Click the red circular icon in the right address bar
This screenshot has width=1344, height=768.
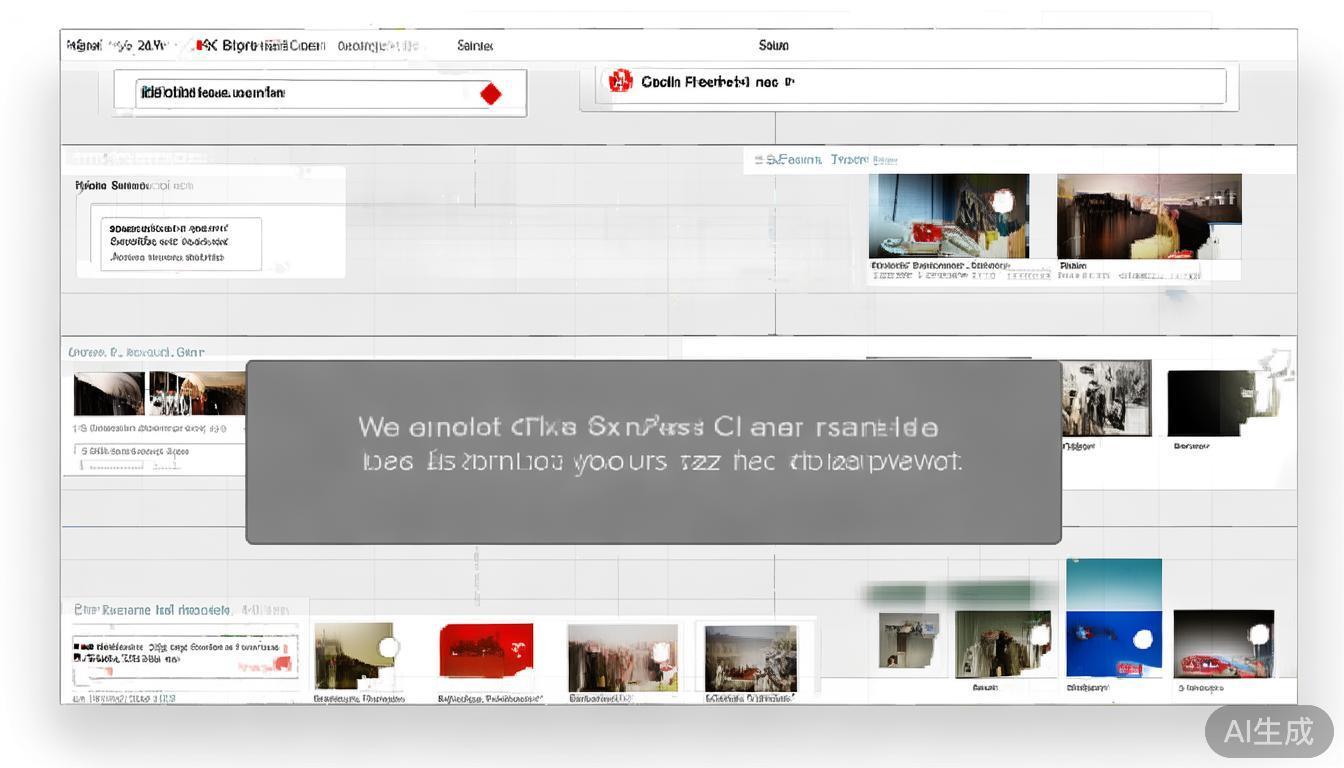coord(621,82)
